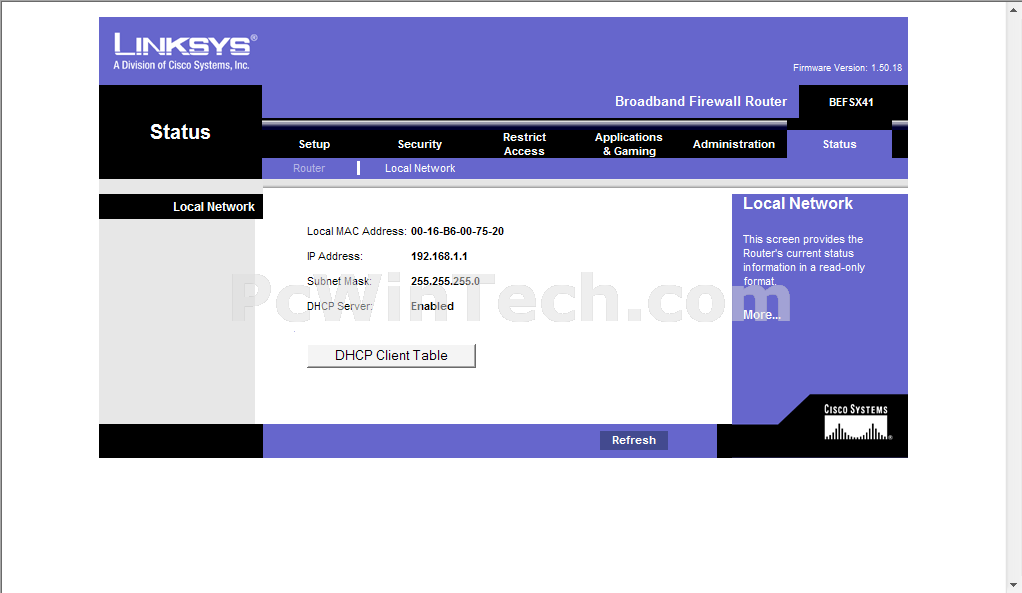Click the page scrollbar up arrow
Viewport: 1022px width, 593px height.
click(x=1014, y=8)
